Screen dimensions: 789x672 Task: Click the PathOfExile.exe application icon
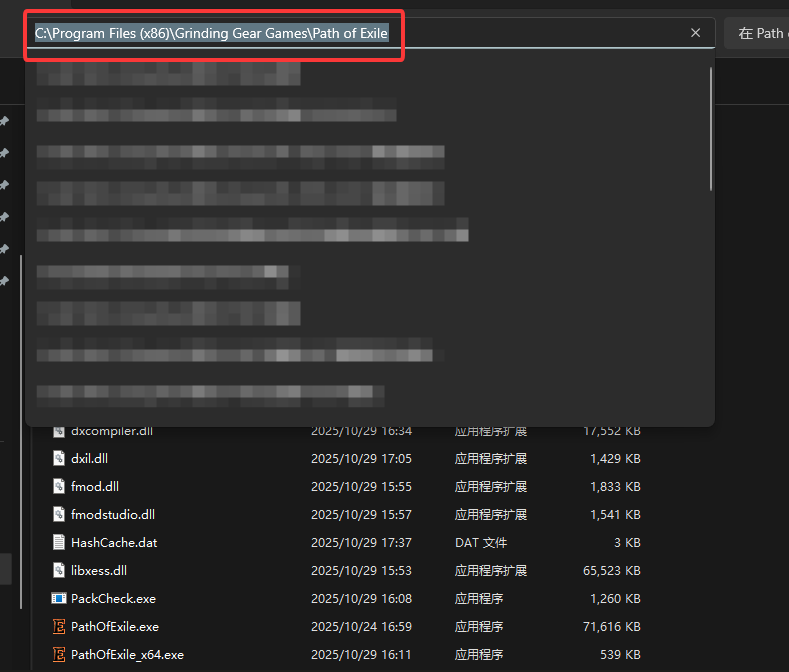[x=59, y=627]
